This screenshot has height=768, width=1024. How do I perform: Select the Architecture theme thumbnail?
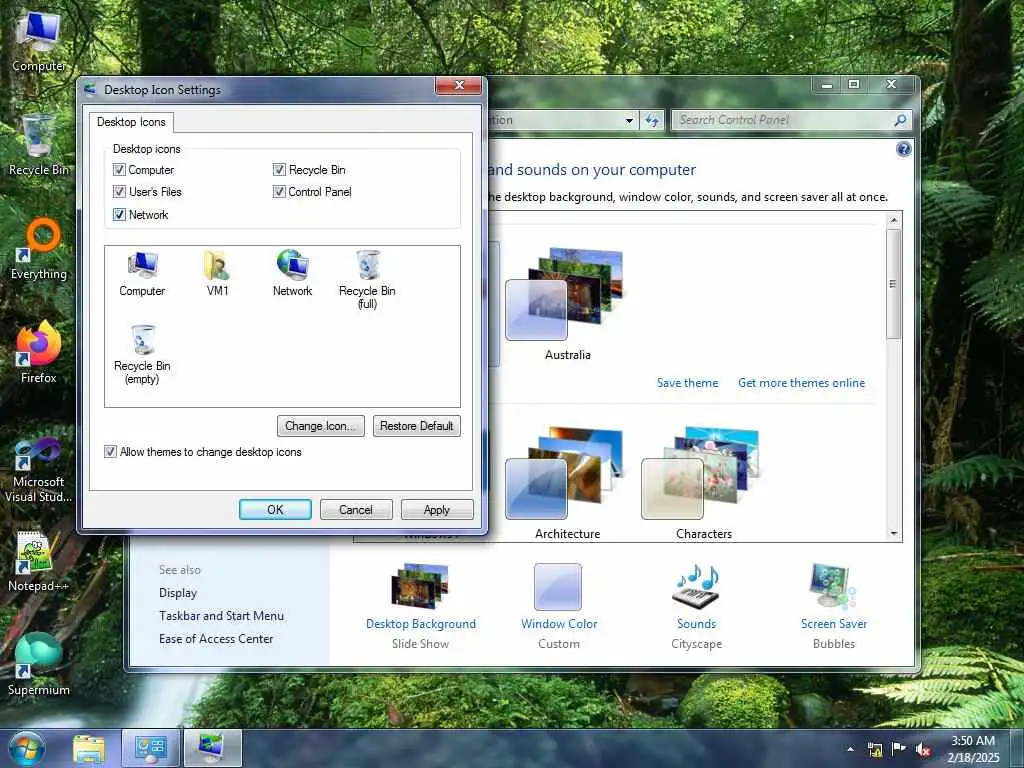[x=567, y=484]
